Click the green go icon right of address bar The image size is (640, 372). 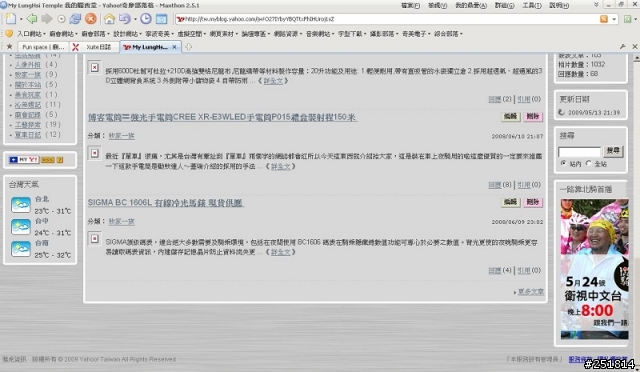point(628,19)
